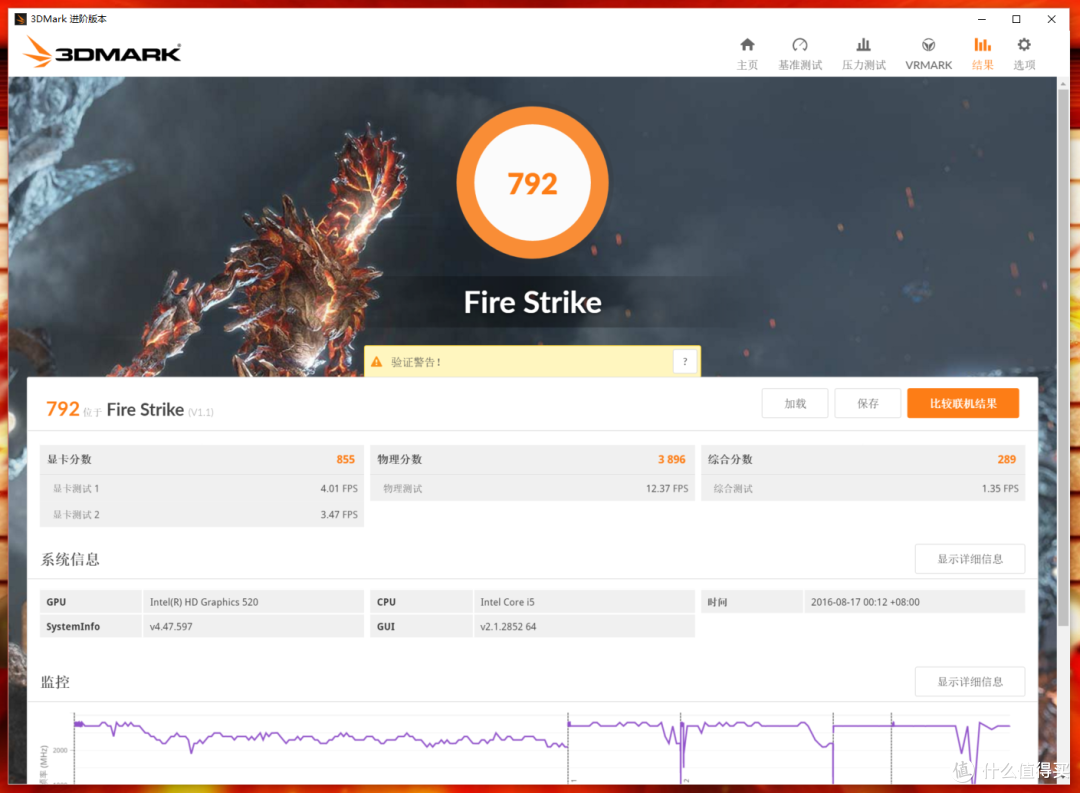The height and width of the screenshot is (793, 1080).
Task: Click GUI version v2.1.2852 64
Action: coord(508,627)
